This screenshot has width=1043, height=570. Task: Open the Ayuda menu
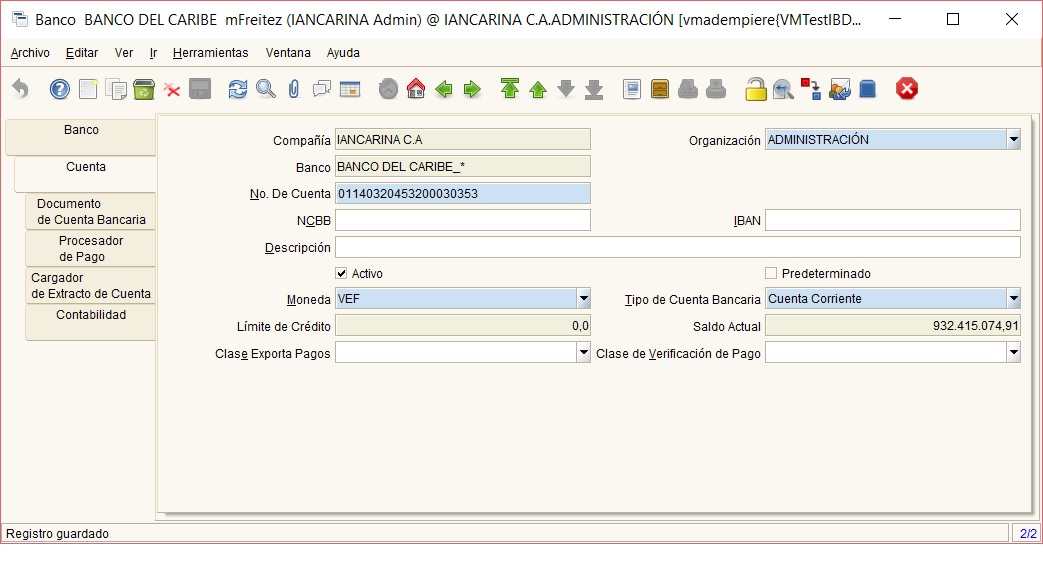click(343, 53)
